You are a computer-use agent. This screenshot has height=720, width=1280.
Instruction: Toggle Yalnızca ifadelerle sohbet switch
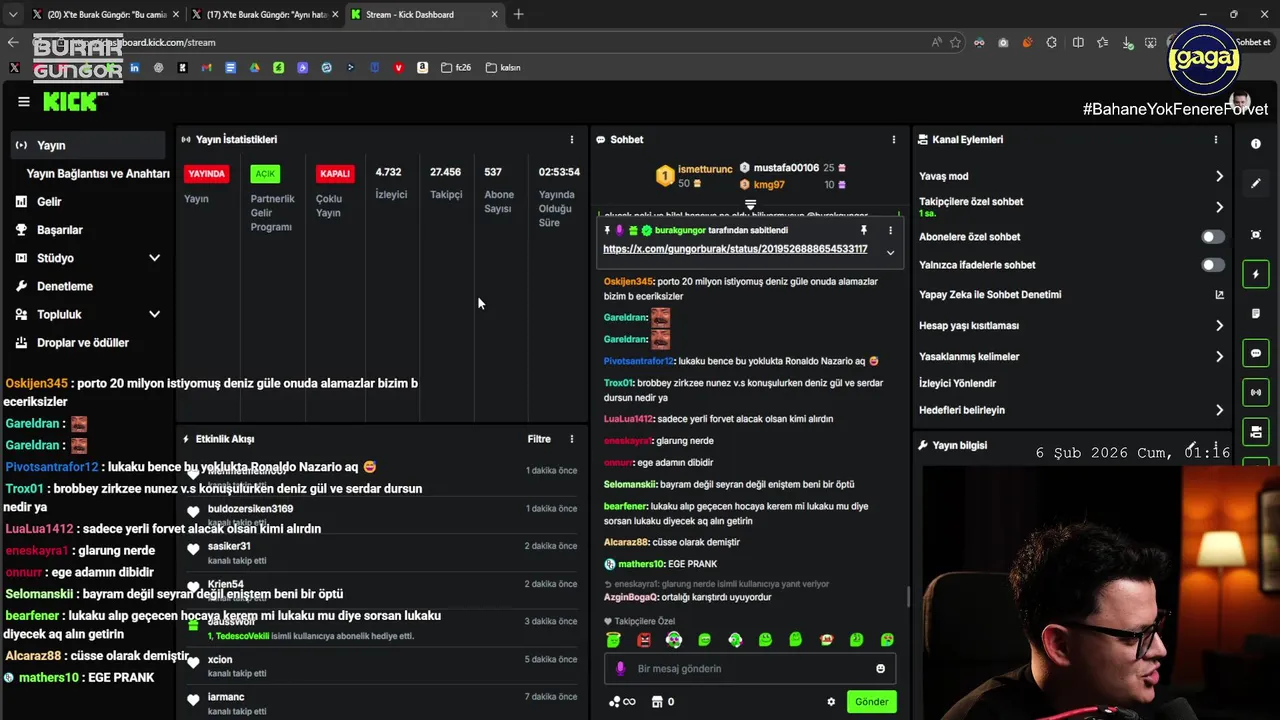point(1213,265)
